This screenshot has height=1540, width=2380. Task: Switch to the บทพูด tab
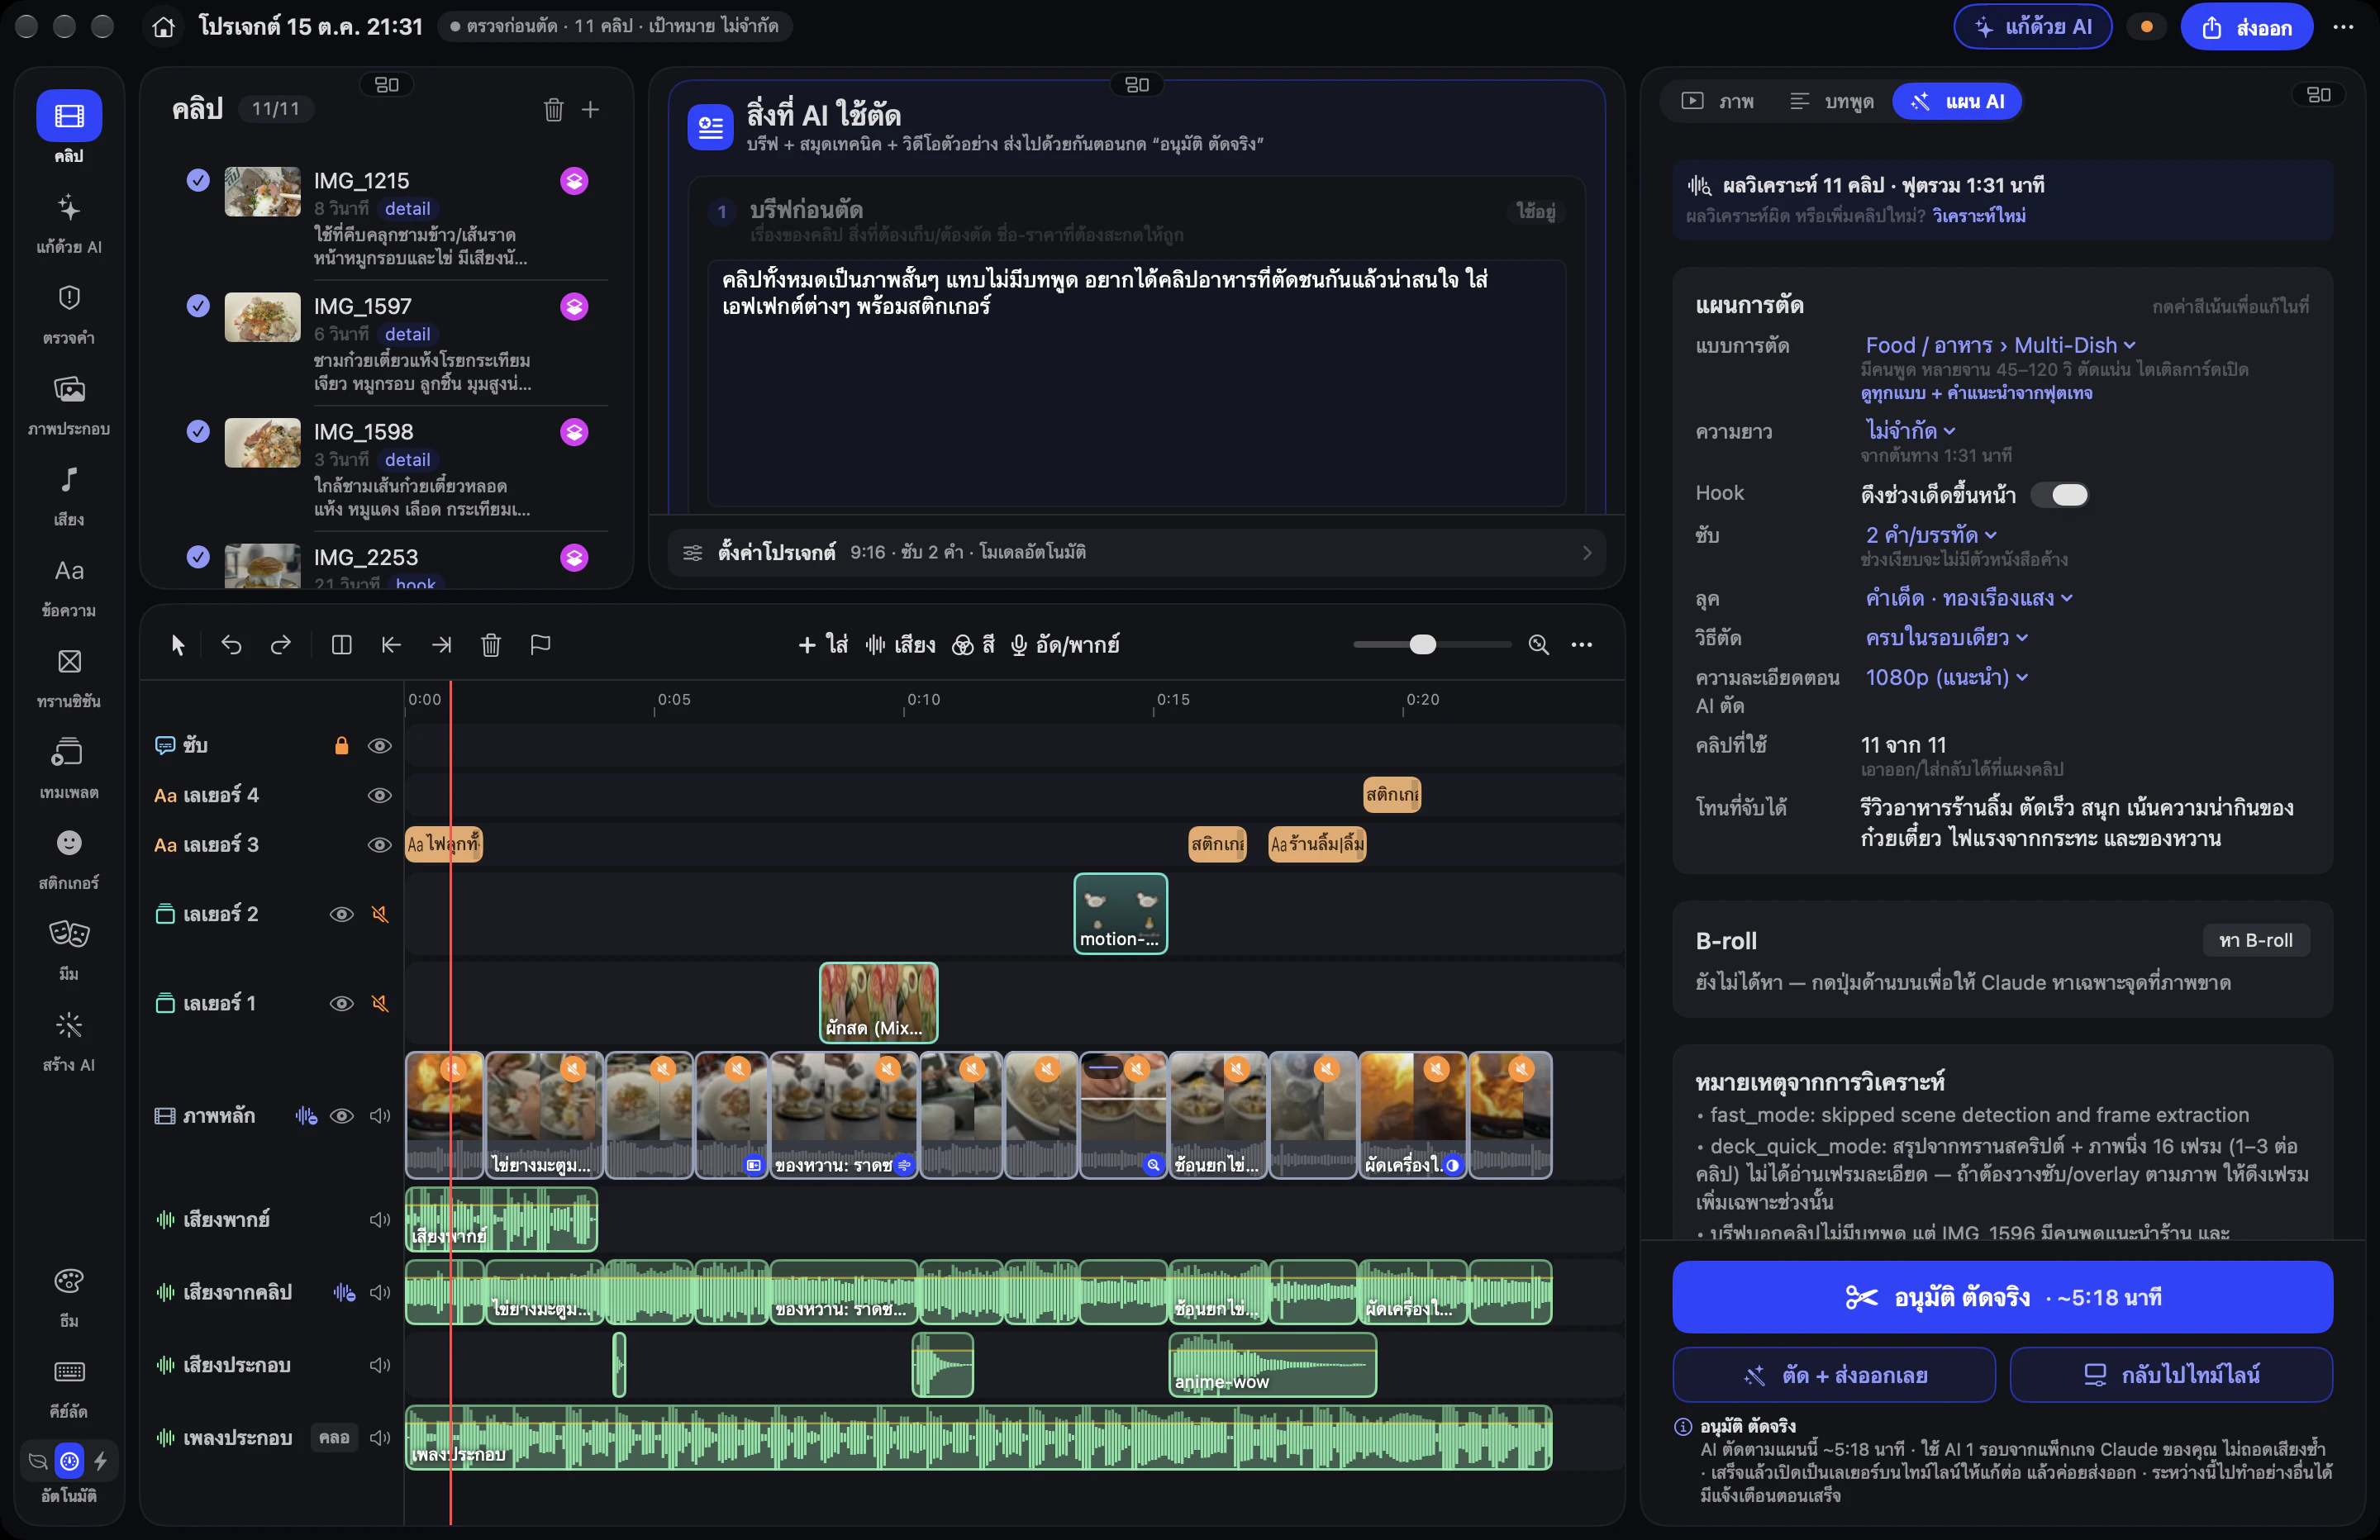pos(1832,101)
